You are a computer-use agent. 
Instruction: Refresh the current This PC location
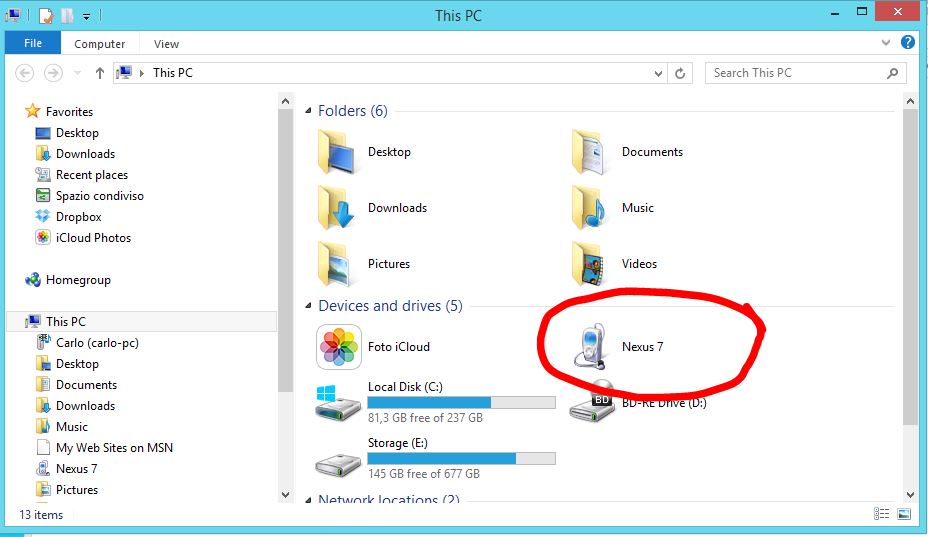click(680, 73)
